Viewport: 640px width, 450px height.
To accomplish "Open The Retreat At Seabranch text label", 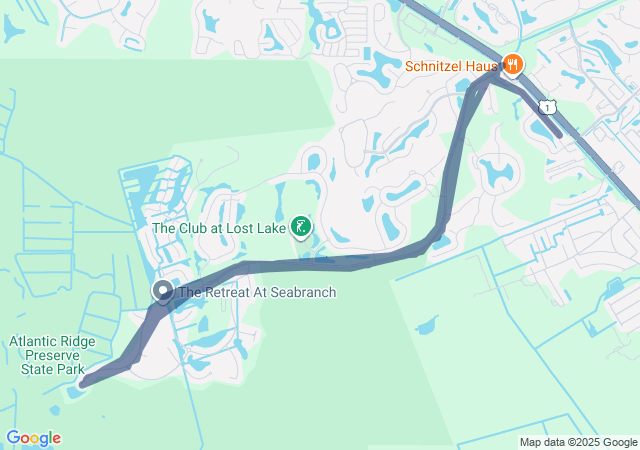I will (258, 292).
